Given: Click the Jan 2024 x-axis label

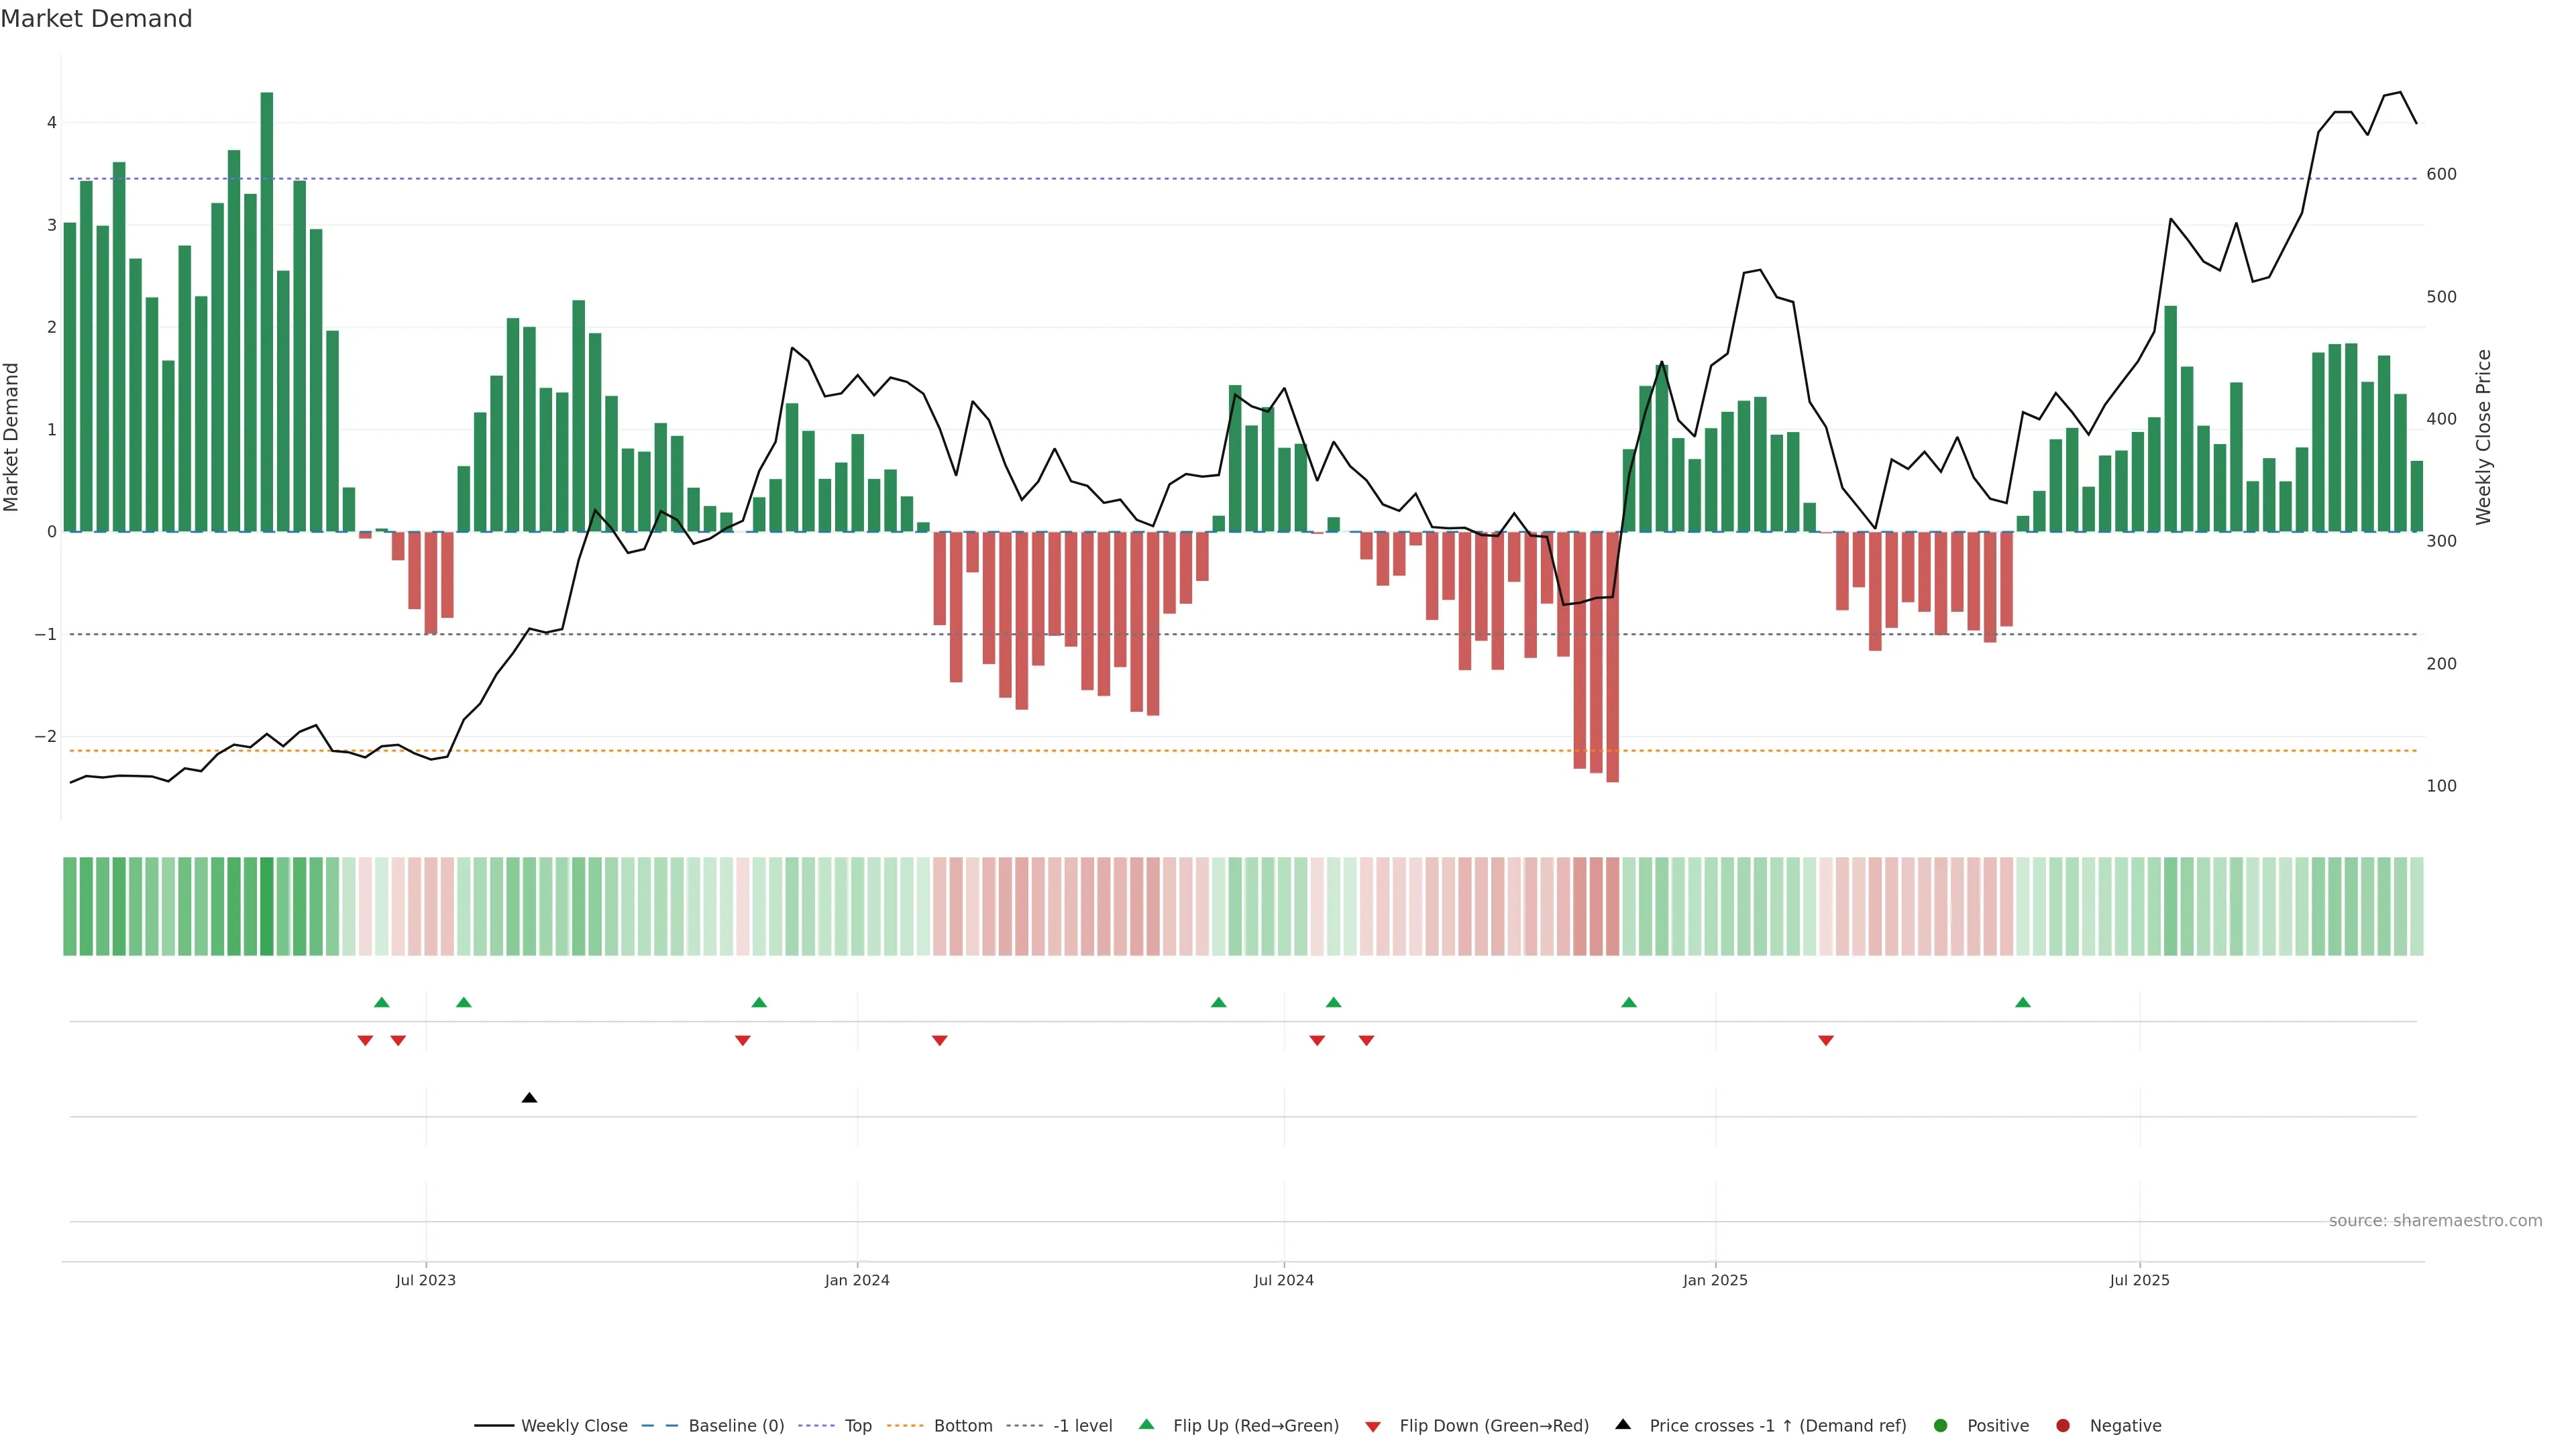Looking at the screenshot, I should point(856,1280).
